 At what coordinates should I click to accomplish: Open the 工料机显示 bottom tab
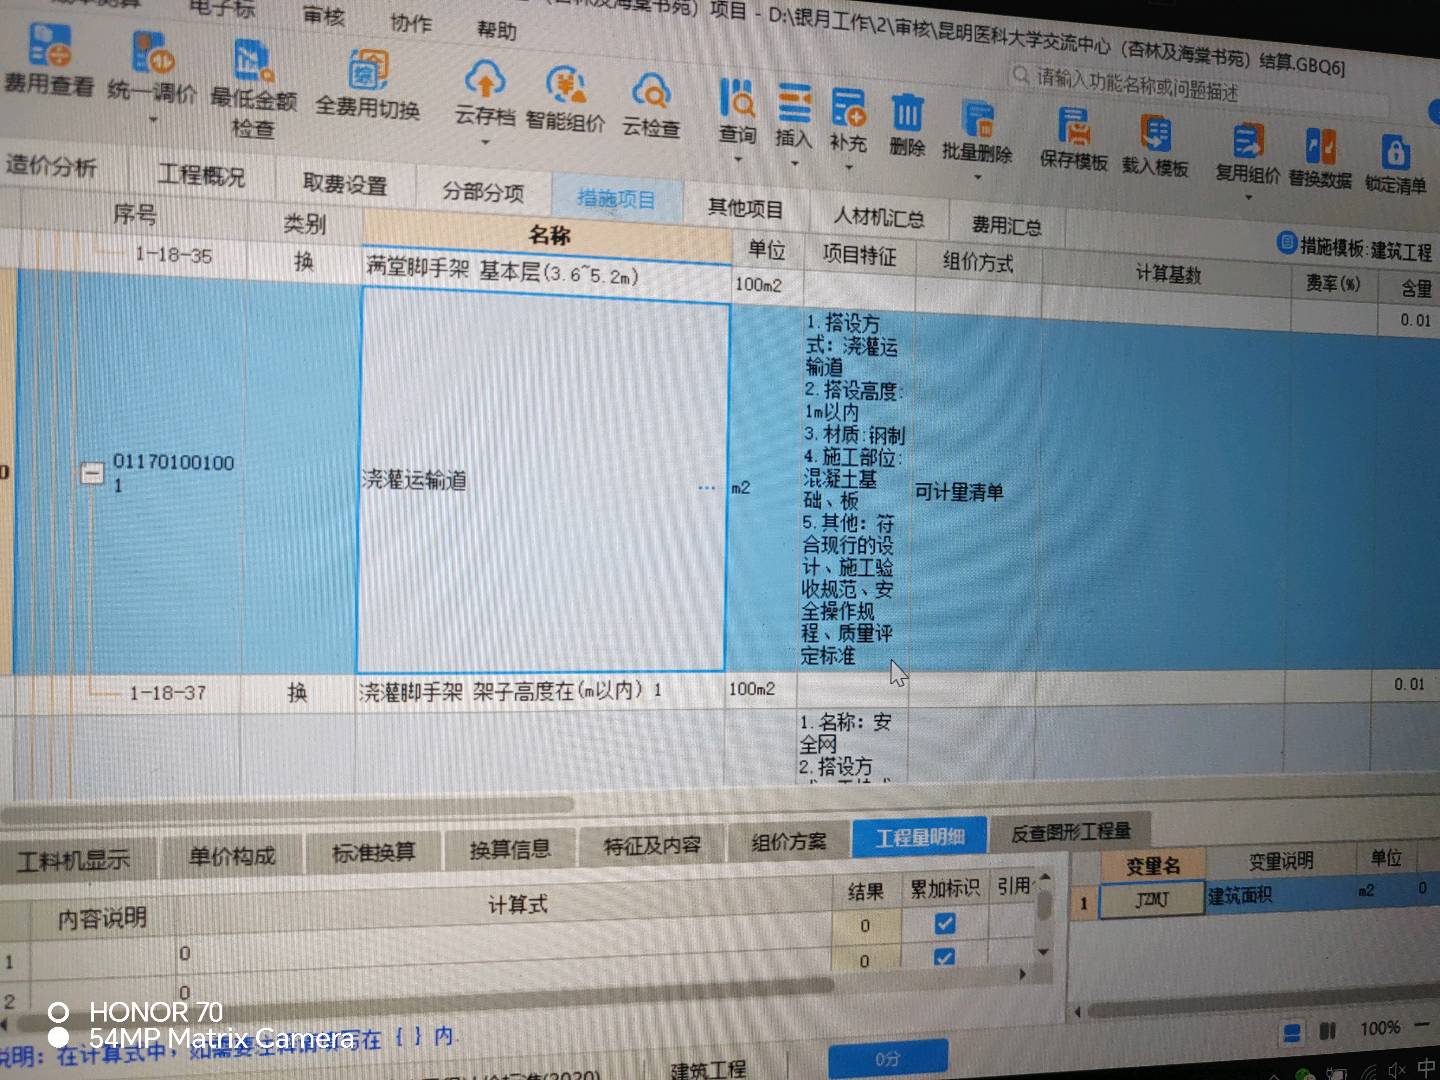click(73, 860)
